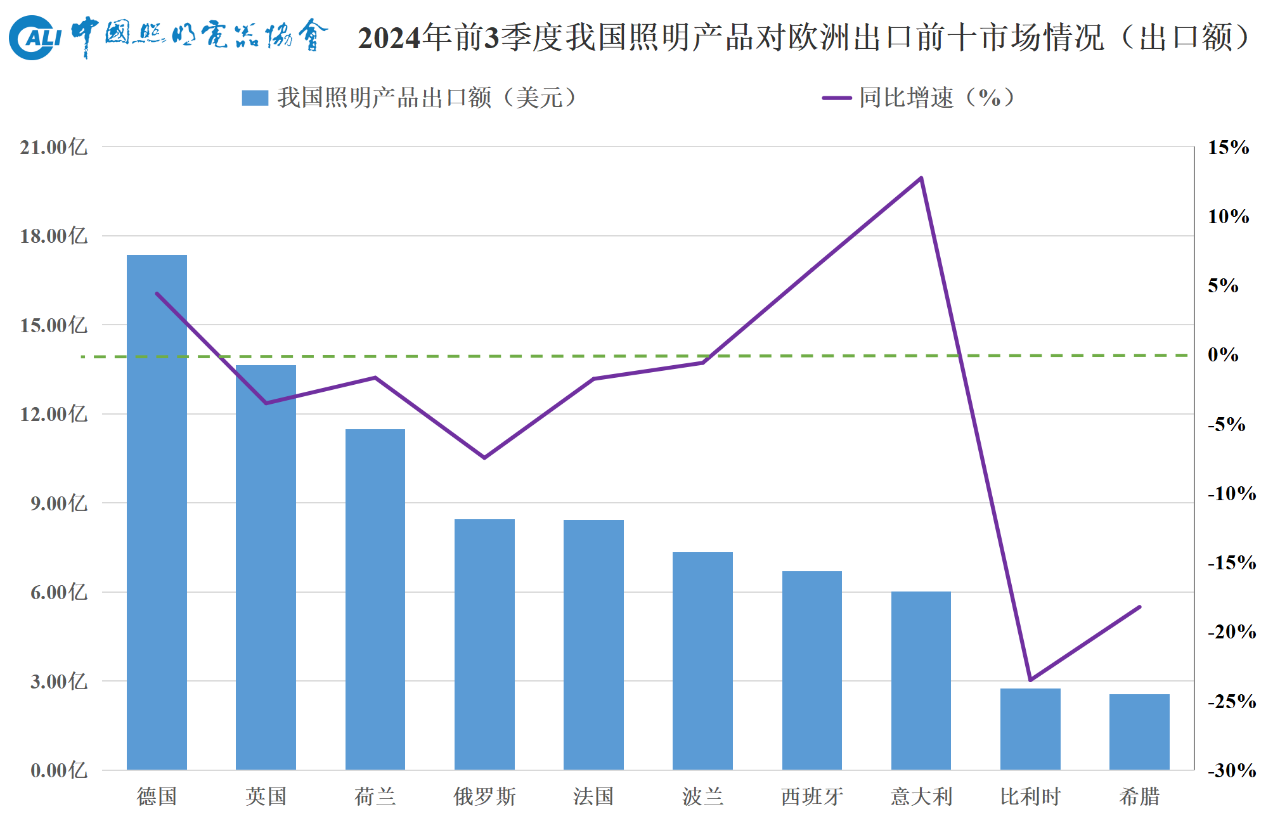Viewport: 1280px width, 837px height.
Task: Click axis label 西班牙
Action: pyautogui.click(x=812, y=797)
